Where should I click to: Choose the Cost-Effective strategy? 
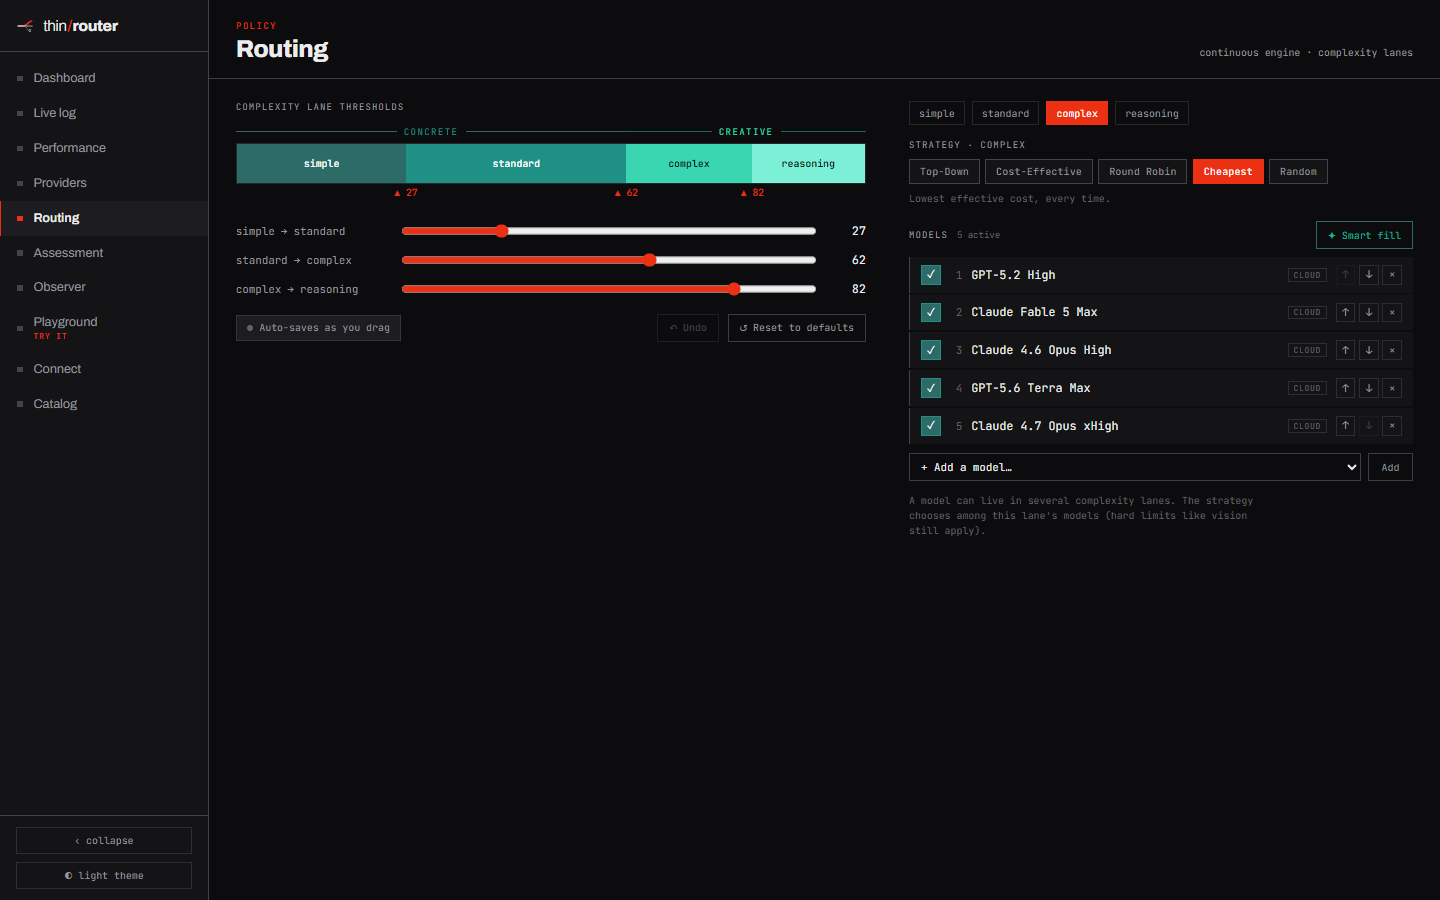1038,172
